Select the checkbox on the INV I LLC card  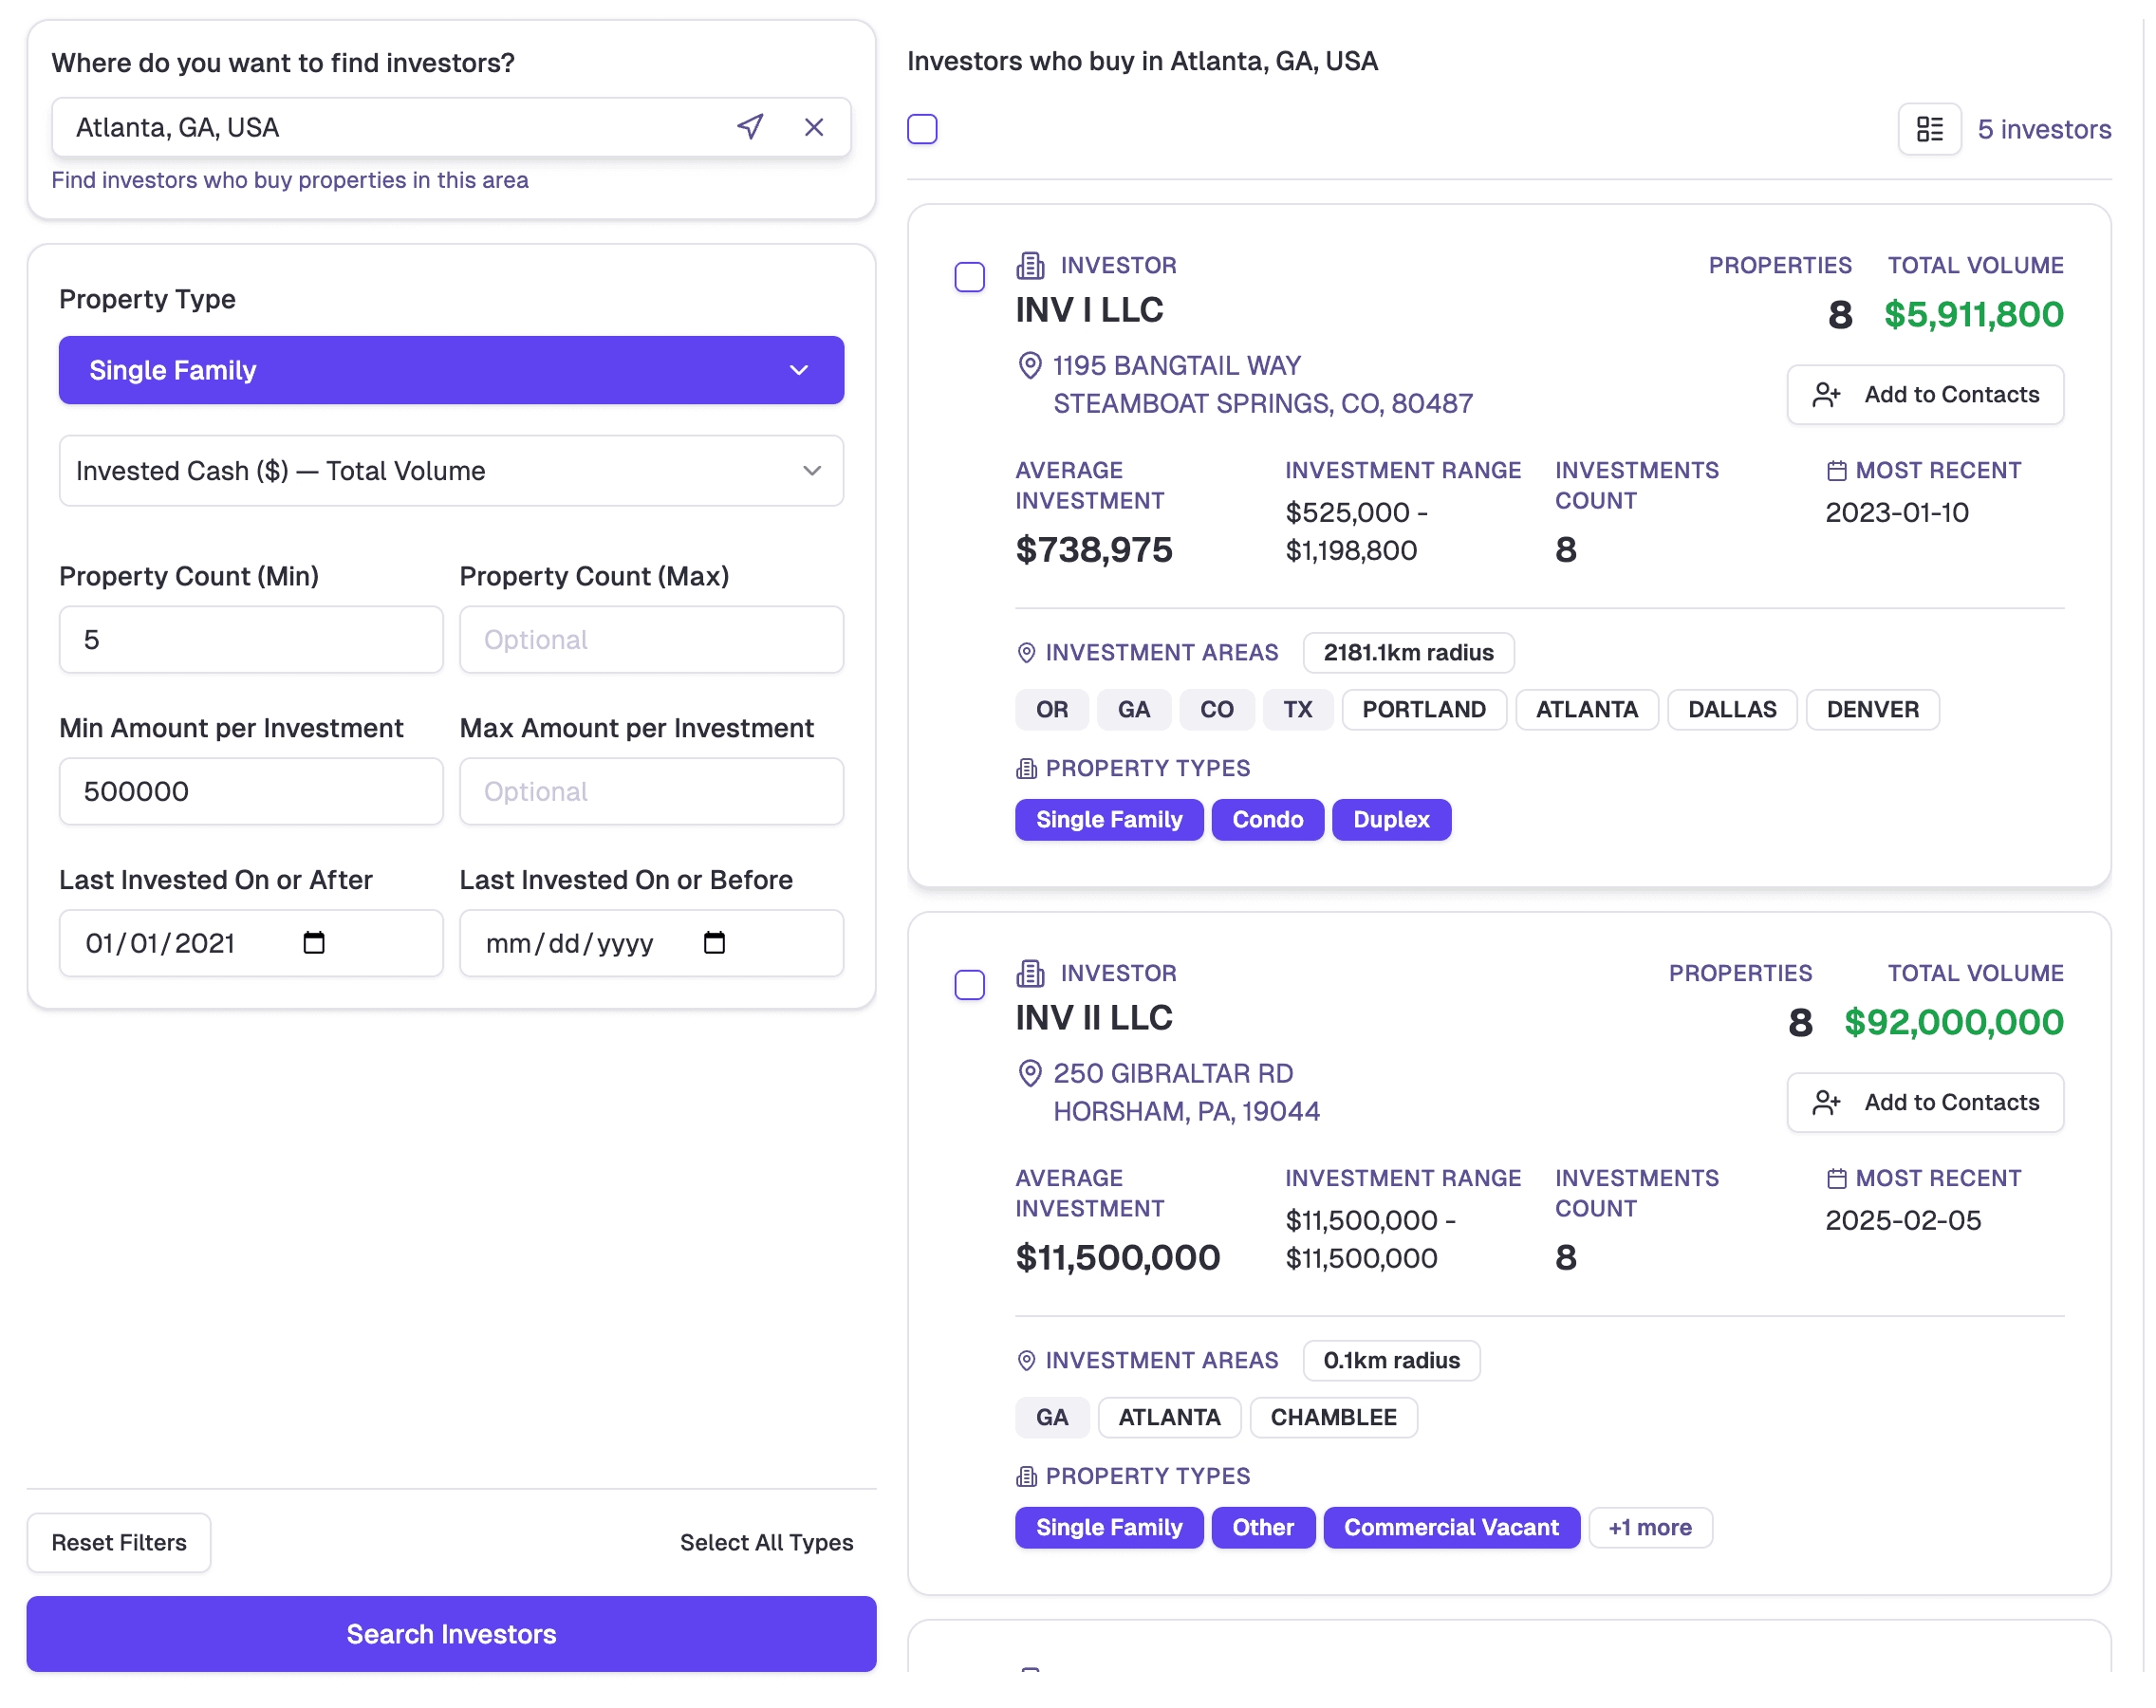[969, 277]
